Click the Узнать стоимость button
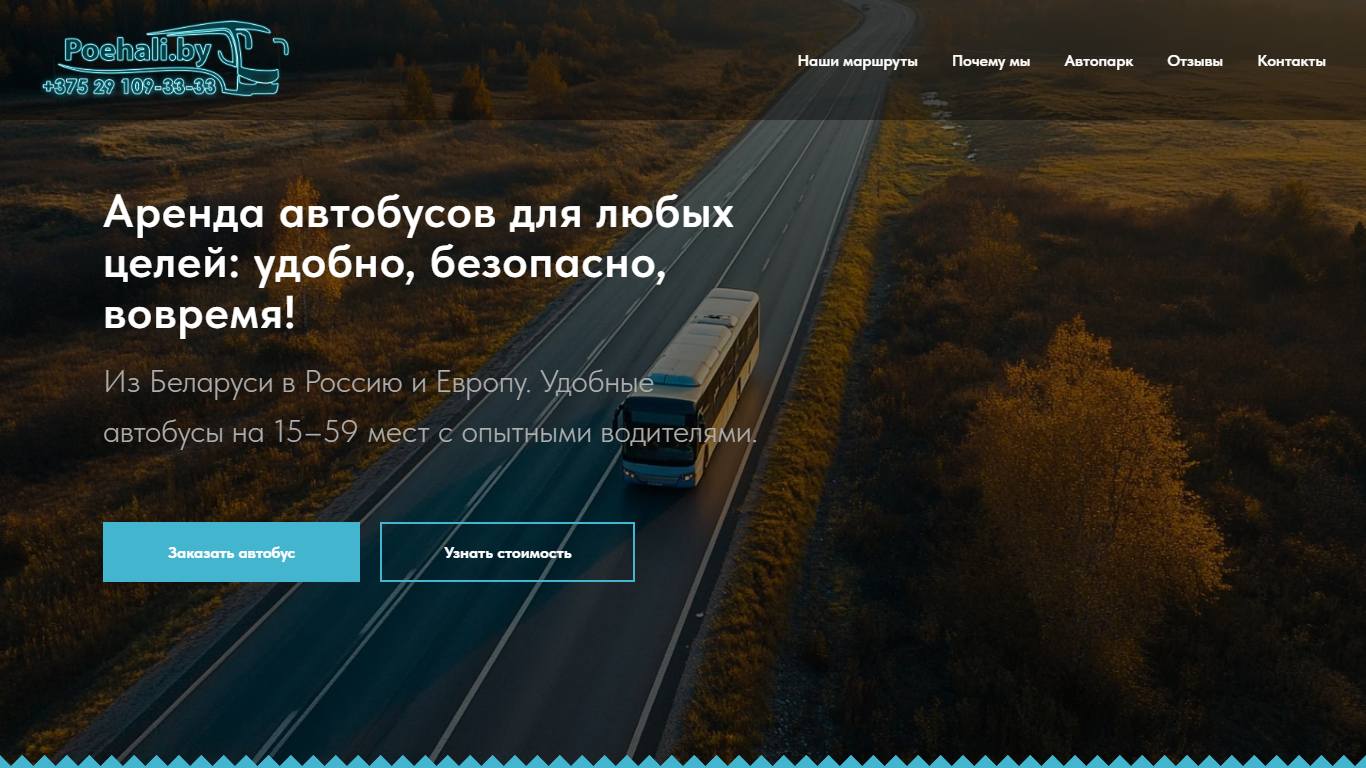The height and width of the screenshot is (768, 1366). 507,552
